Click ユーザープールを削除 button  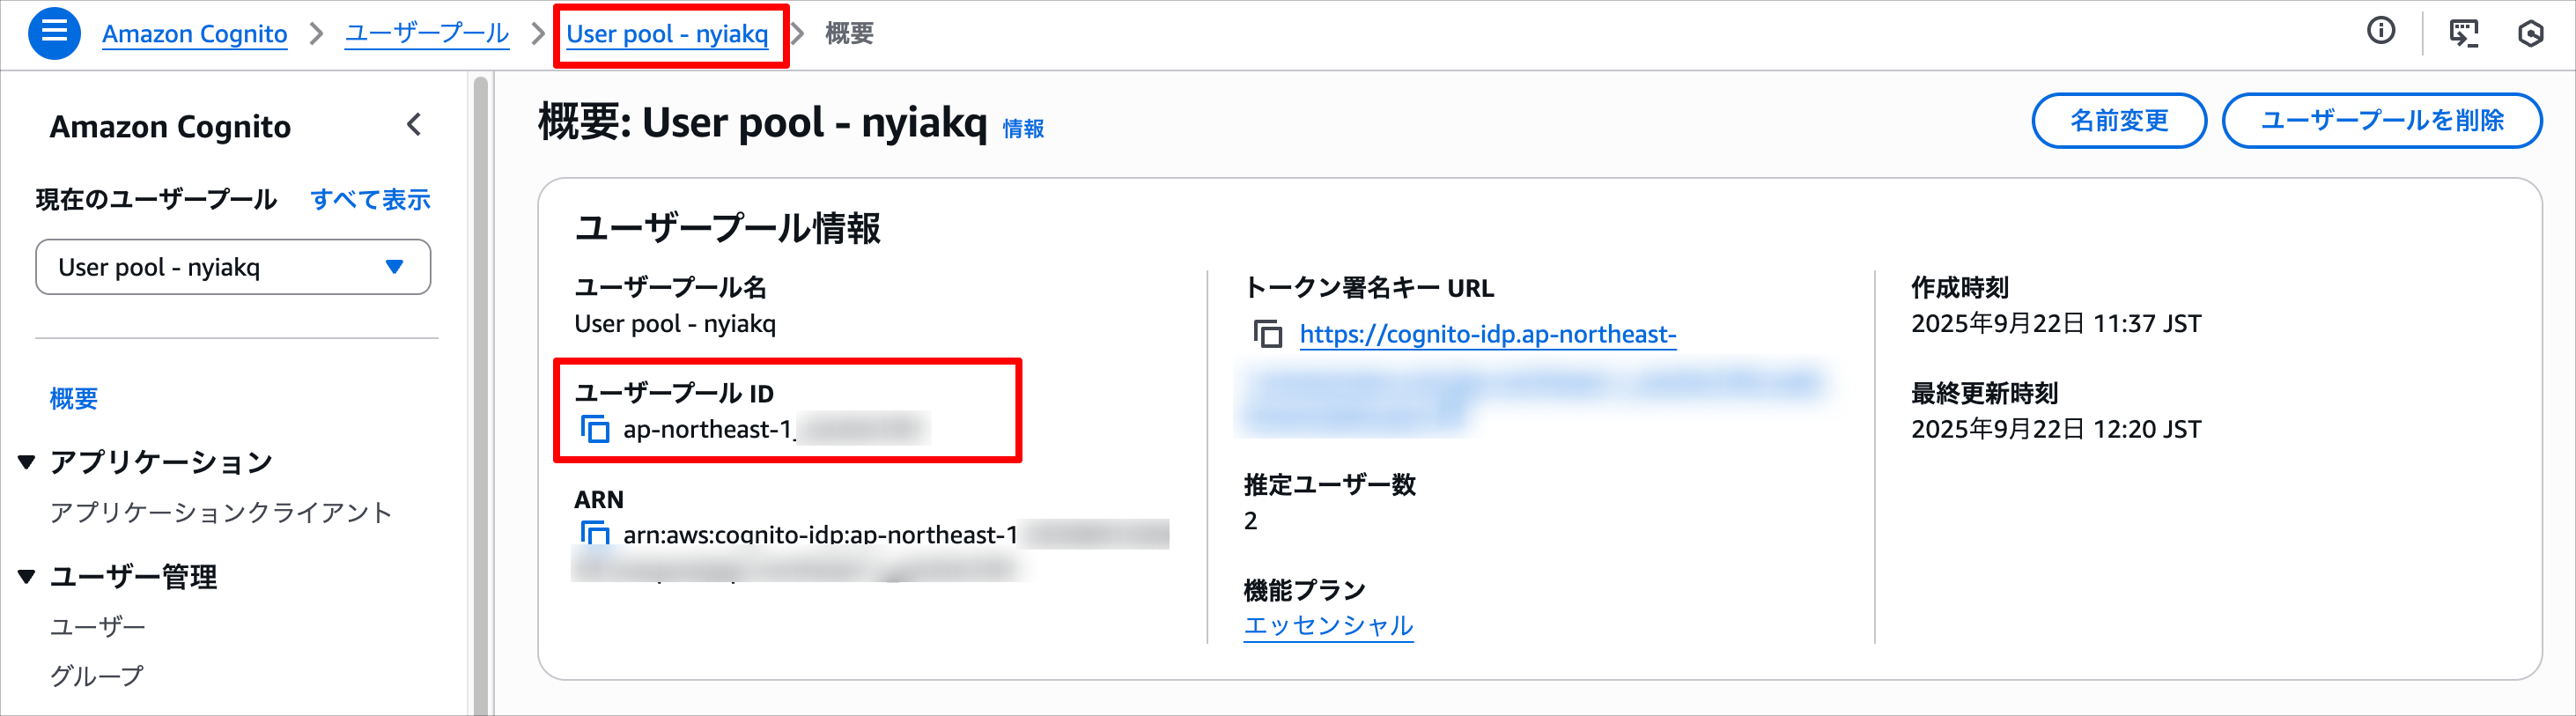2382,121
